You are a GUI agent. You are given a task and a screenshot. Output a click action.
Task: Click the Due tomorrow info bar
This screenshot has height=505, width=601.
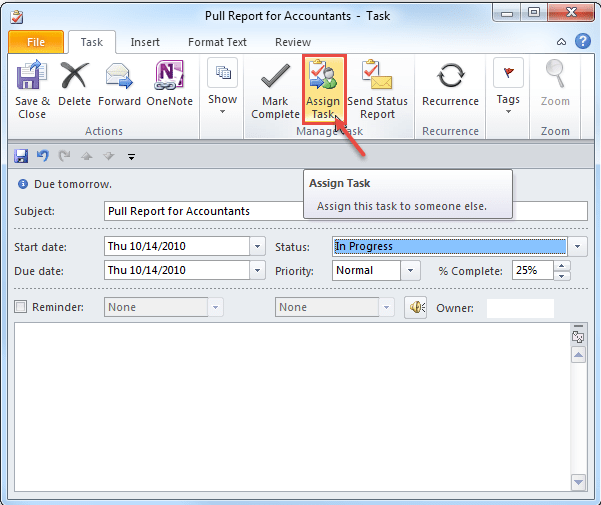tap(65, 184)
